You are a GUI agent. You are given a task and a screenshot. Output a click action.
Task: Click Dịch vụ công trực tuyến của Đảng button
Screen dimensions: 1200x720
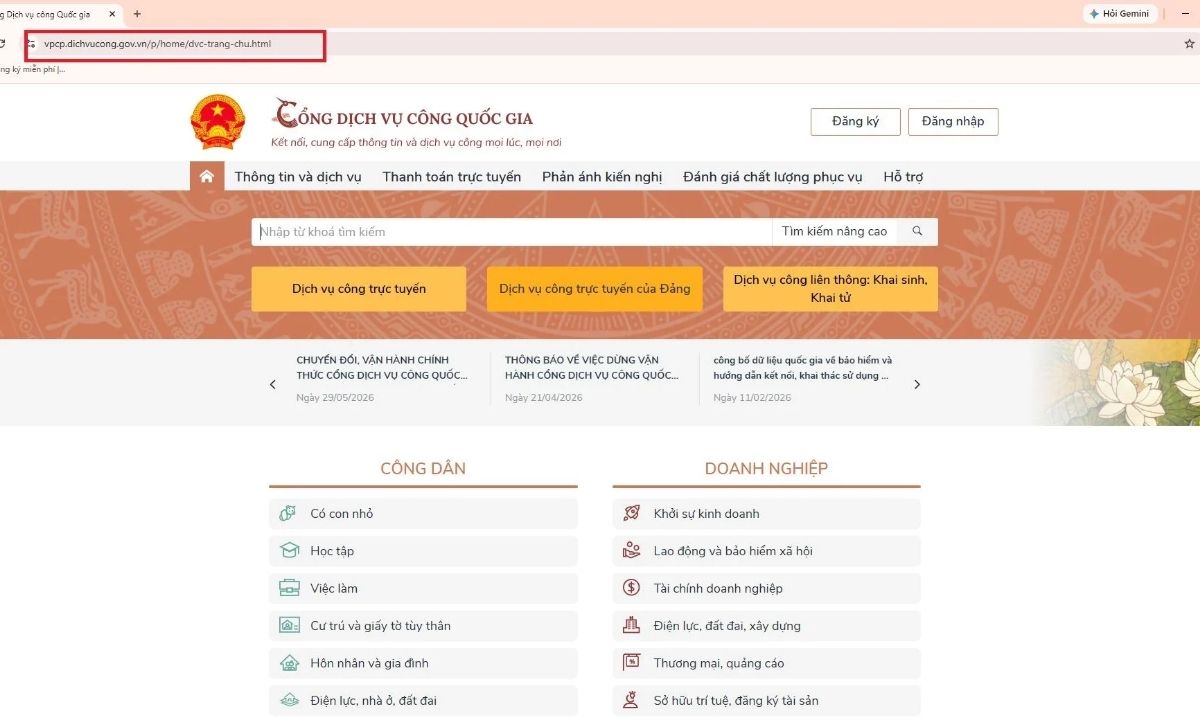click(595, 289)
